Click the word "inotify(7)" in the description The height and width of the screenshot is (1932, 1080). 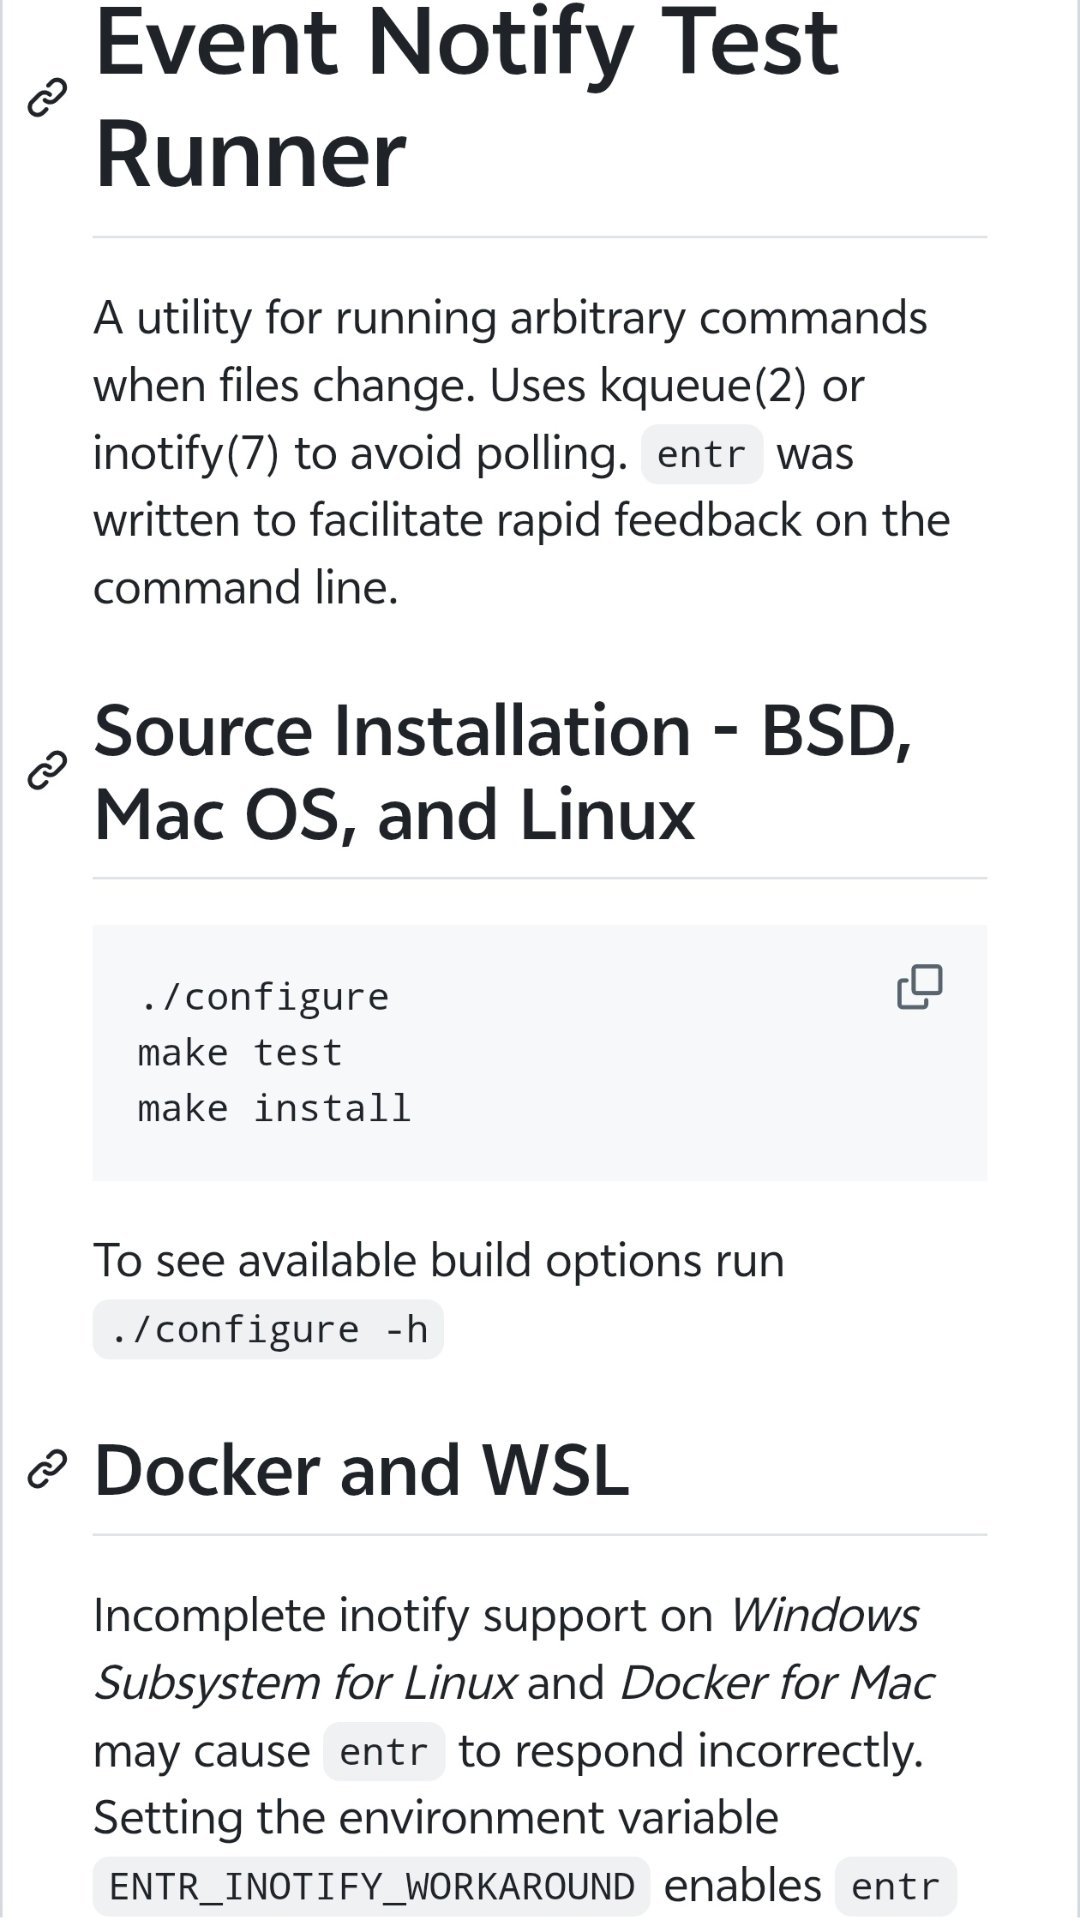(186, 454)
